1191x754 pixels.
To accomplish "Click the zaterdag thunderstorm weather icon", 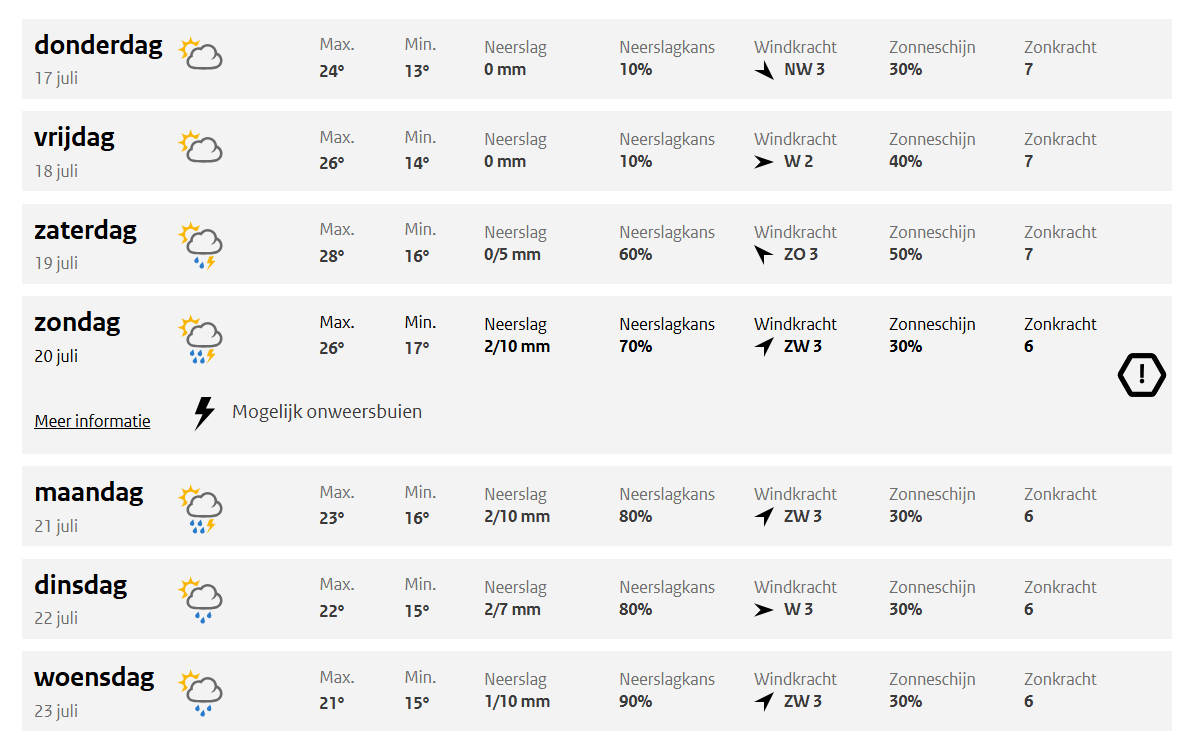I will (200, 246).
